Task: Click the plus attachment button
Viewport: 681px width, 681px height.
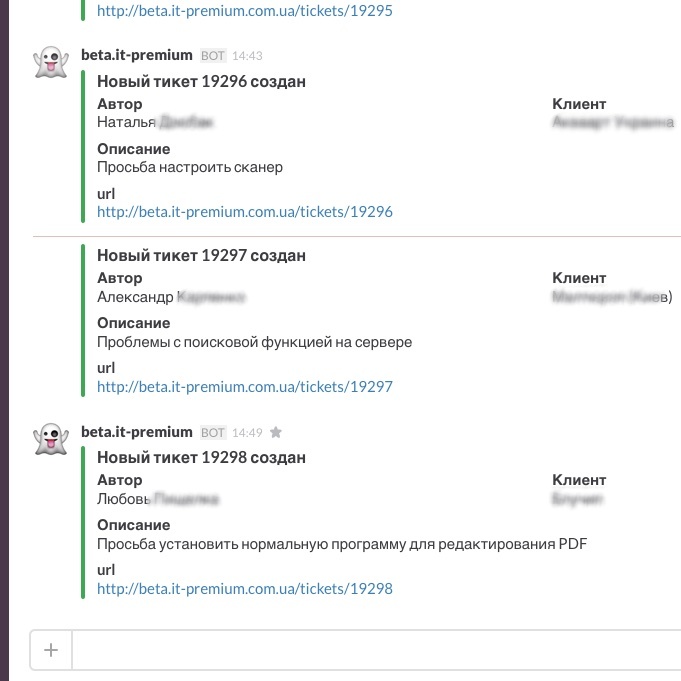Action: pos(51,651)
